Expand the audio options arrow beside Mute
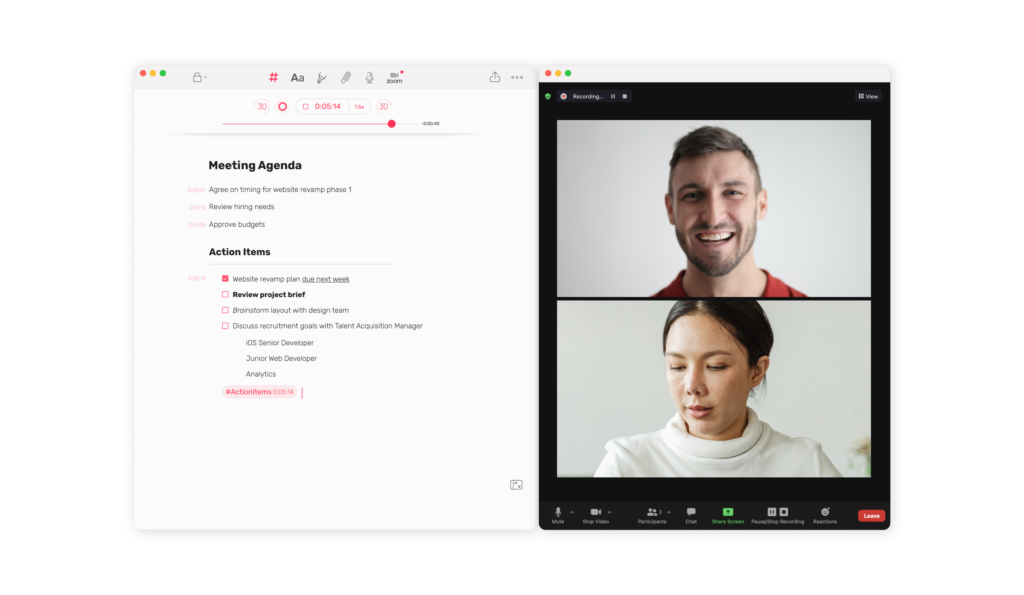 click(571, 512)
